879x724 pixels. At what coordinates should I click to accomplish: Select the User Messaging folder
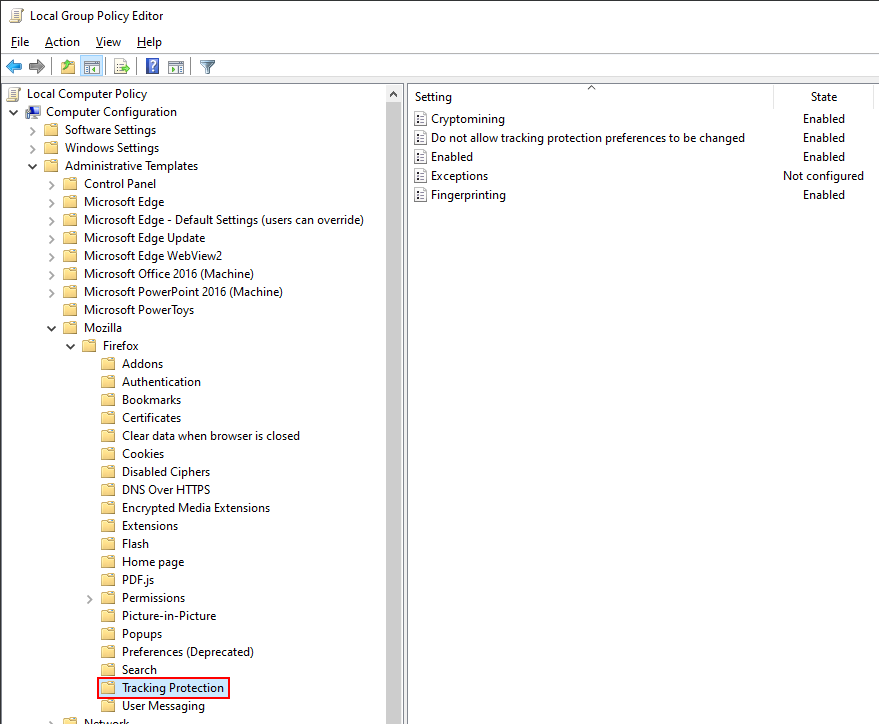(163, 706)
